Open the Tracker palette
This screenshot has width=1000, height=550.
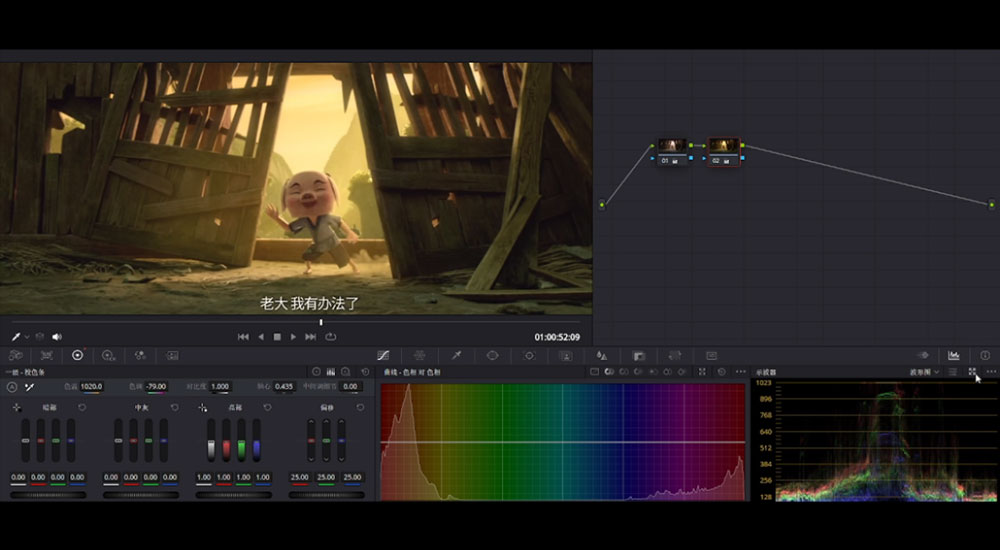pyautogui.click(x=529, y=355)
